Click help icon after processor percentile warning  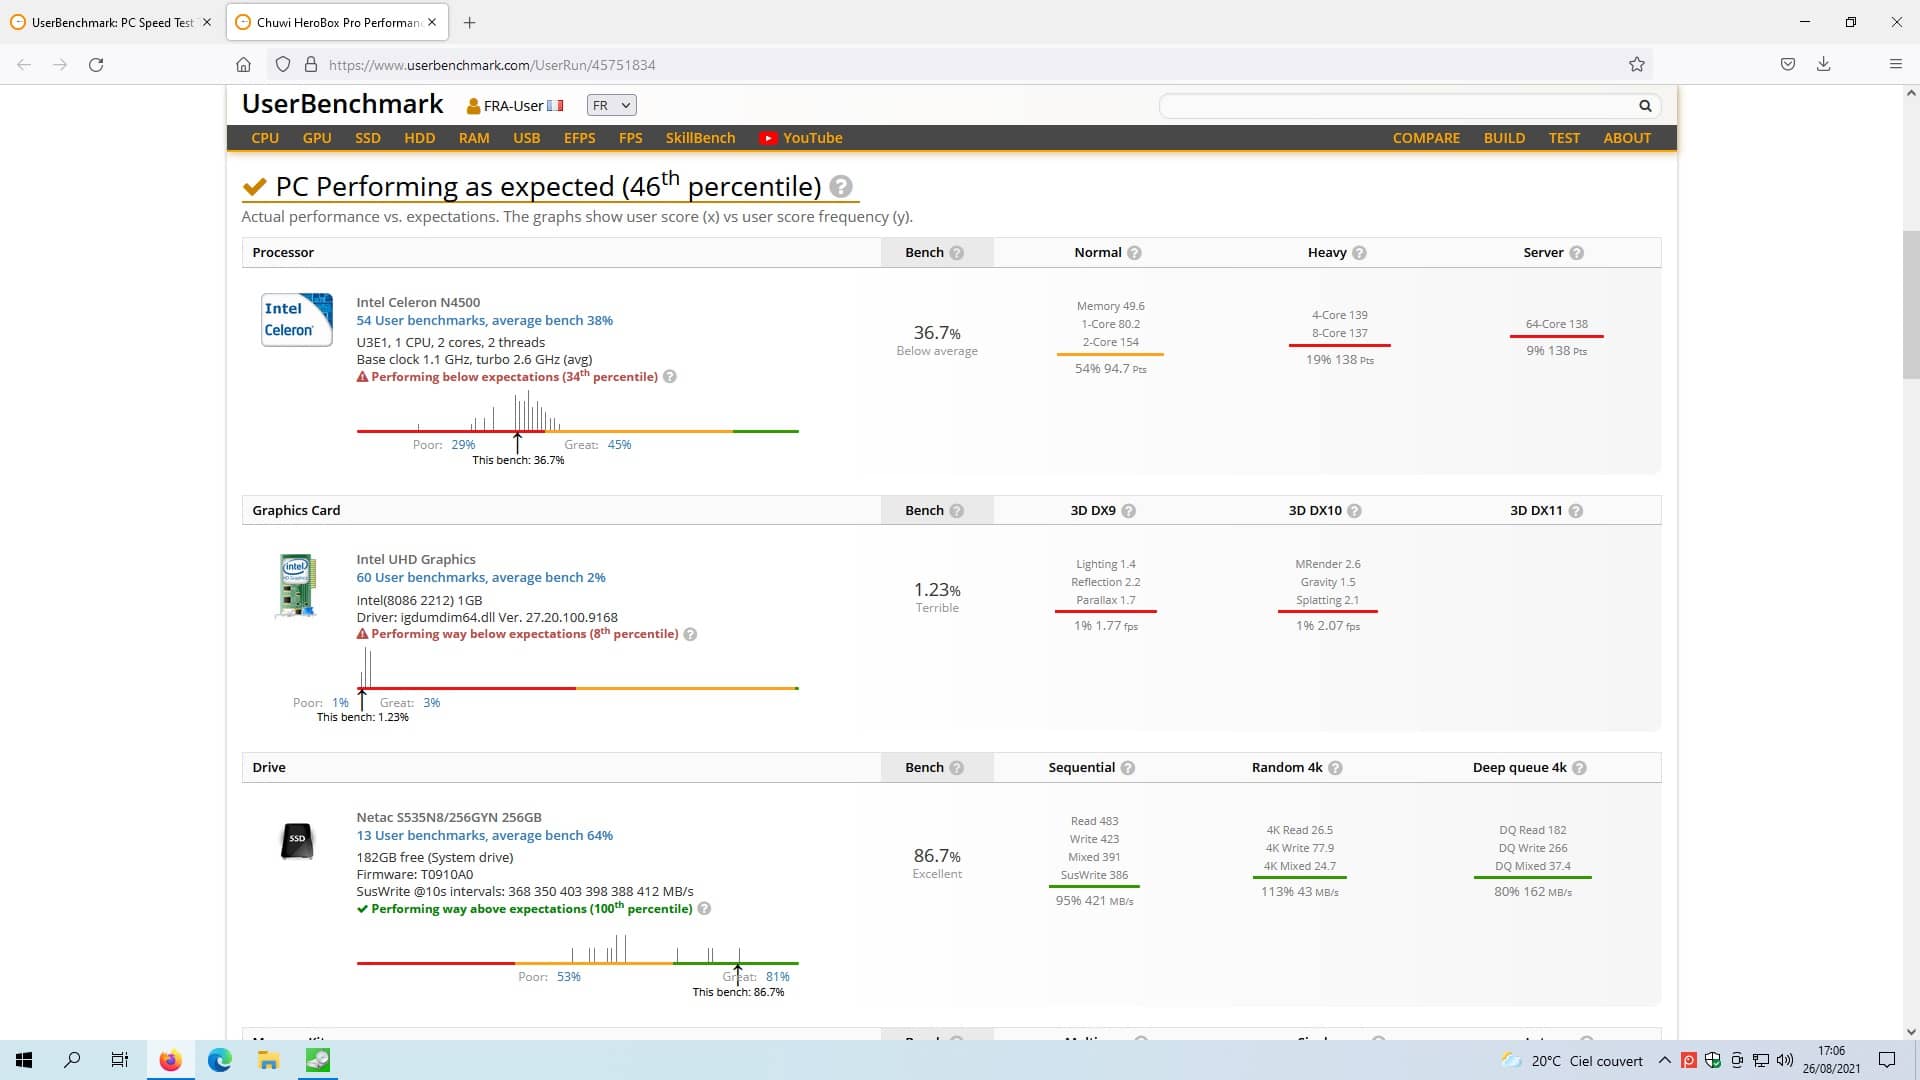(670, 377)
